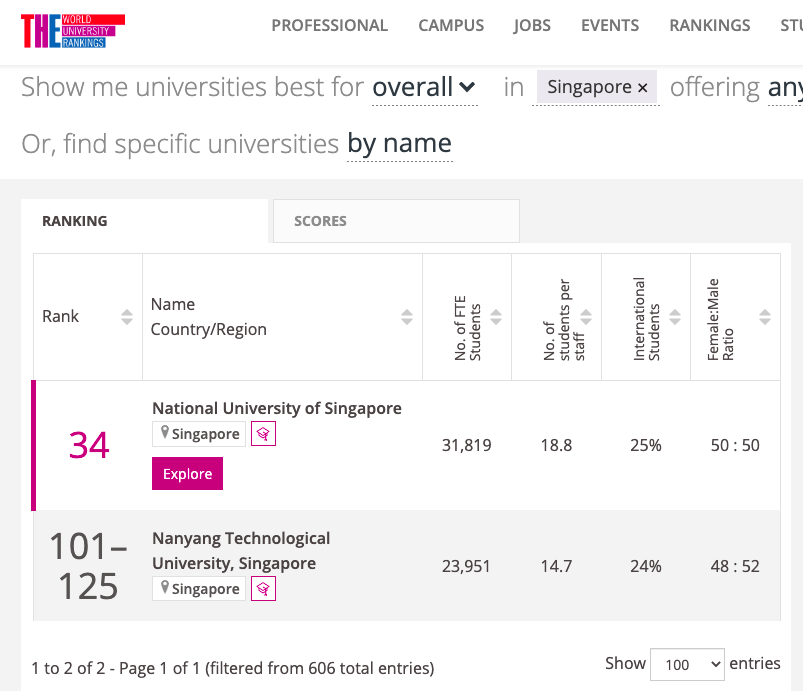Click the Explore button for NUS
This screenshot has width=803, height=691.
(x=187, y=474)
